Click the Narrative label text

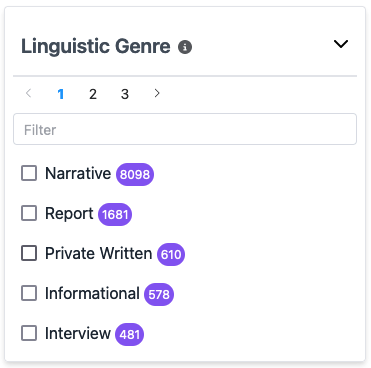78,173
